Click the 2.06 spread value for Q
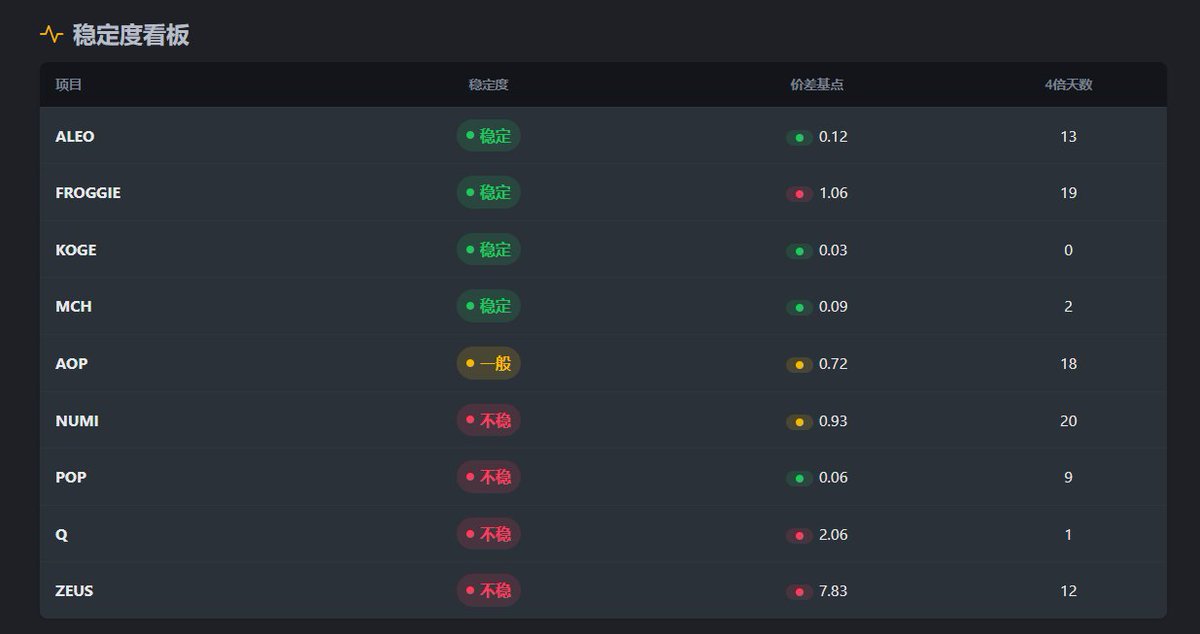Image resolution: width=1200 pixels, height=634 pixels. [833, 535]
